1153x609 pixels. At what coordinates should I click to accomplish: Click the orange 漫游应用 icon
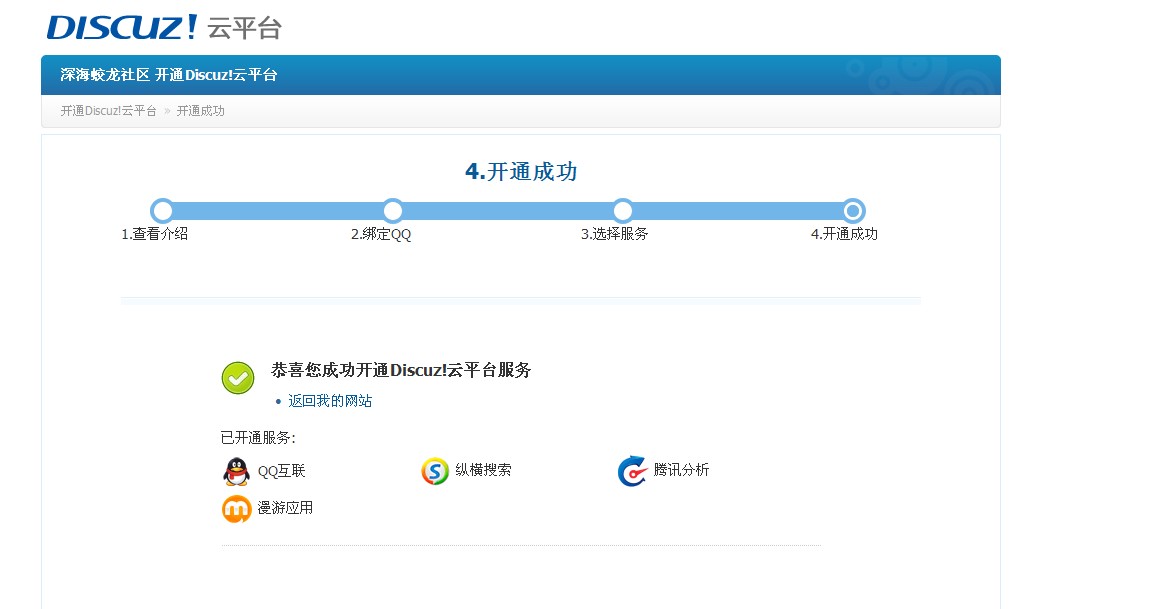(x=236, y=509)
